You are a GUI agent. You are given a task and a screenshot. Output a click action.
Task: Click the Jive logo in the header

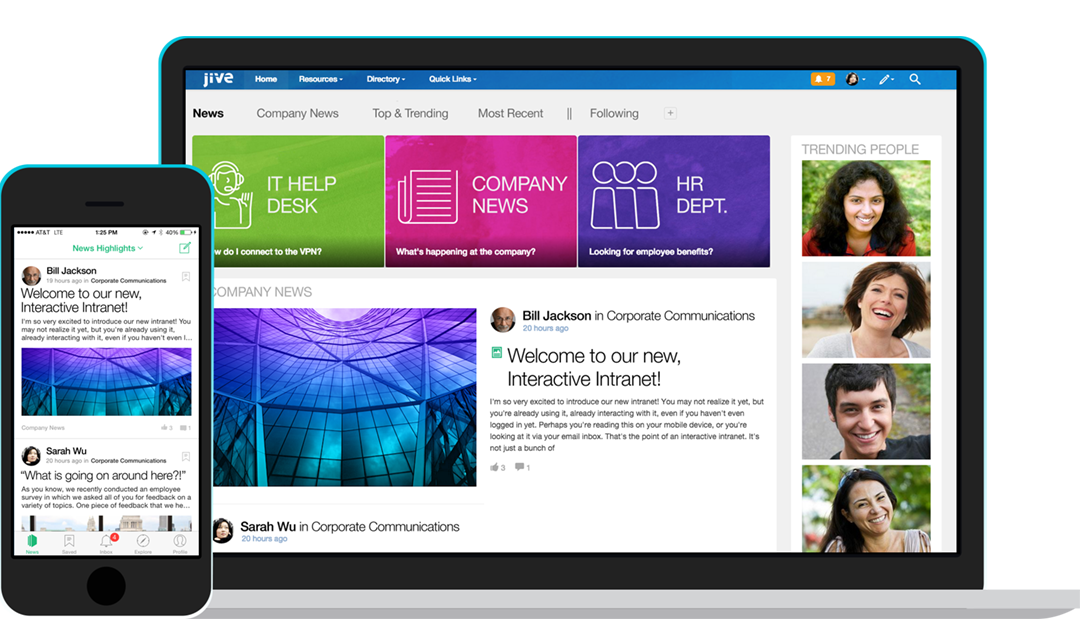point(218,79)
